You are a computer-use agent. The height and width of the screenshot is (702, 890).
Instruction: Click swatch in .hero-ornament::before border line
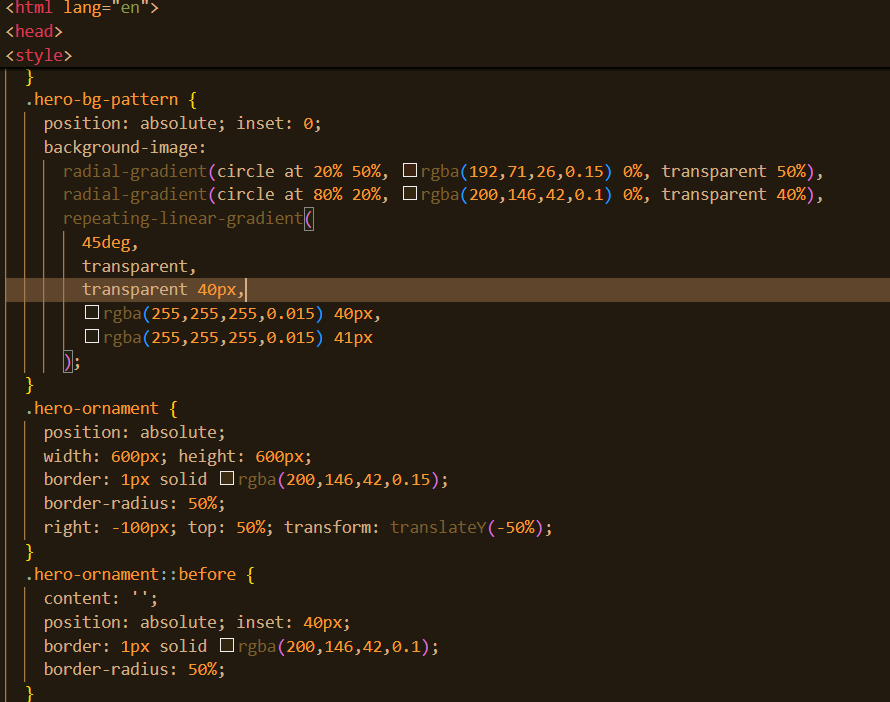[x=227, y=645]
